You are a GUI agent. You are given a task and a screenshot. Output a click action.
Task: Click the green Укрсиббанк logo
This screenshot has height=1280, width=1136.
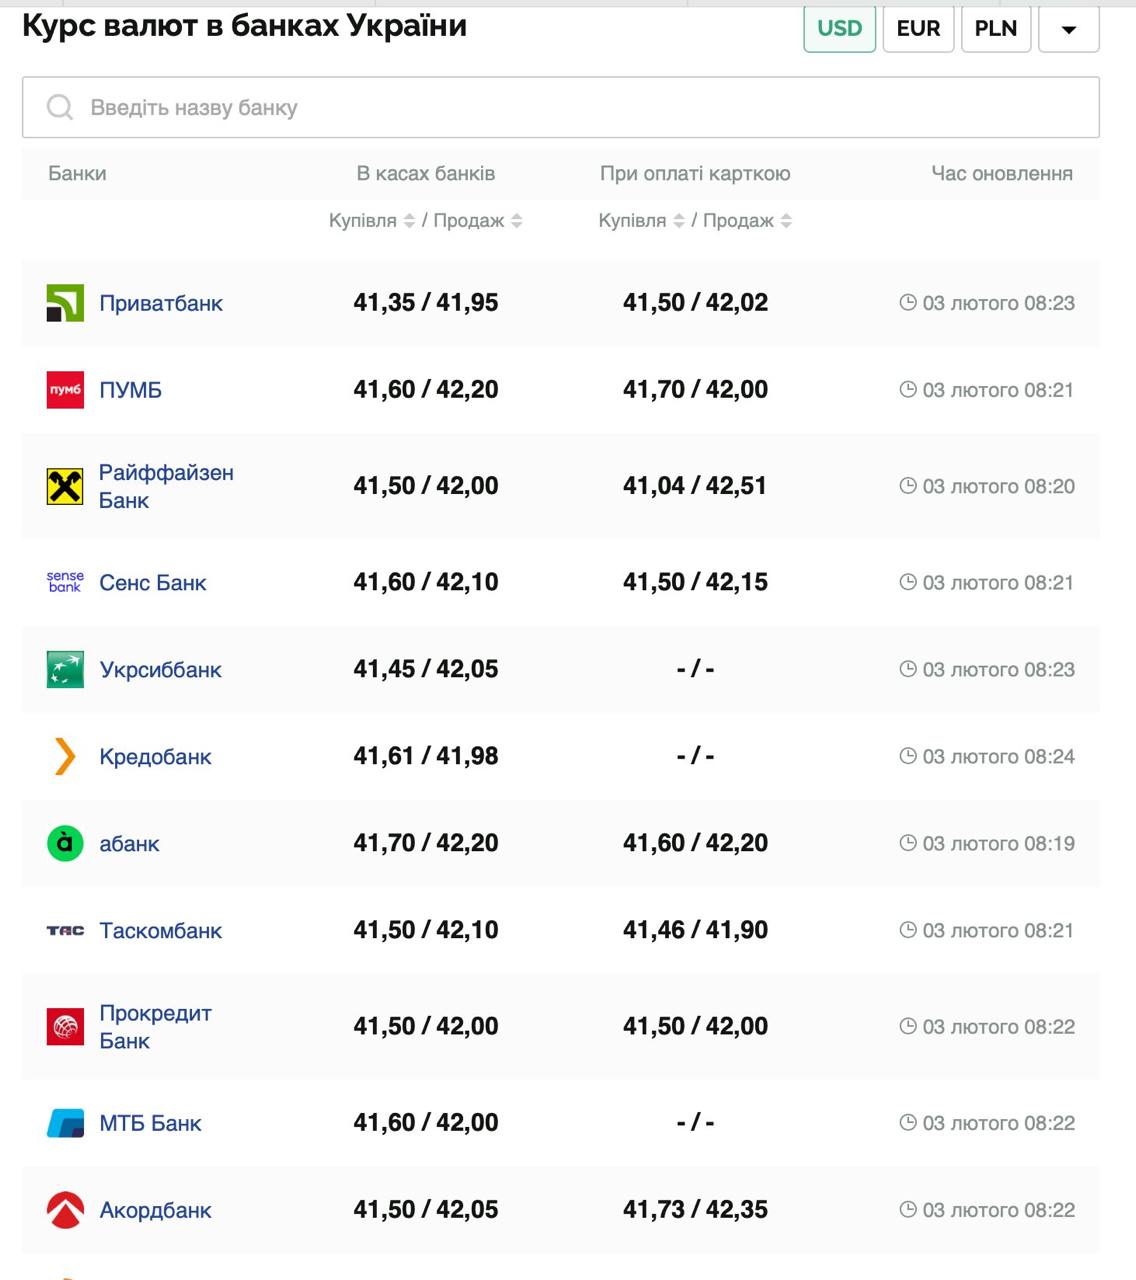65,669
